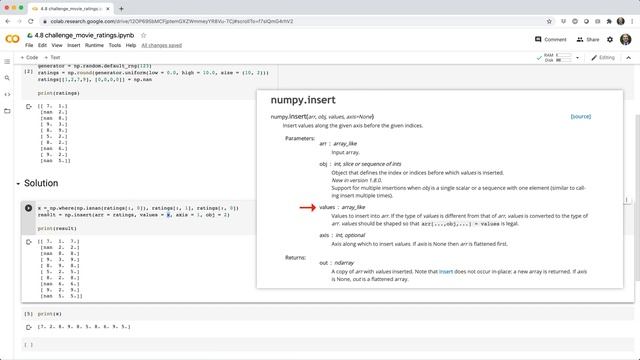Click the Disk usage bar
This screenshot has height=360, width=640.
563,60
